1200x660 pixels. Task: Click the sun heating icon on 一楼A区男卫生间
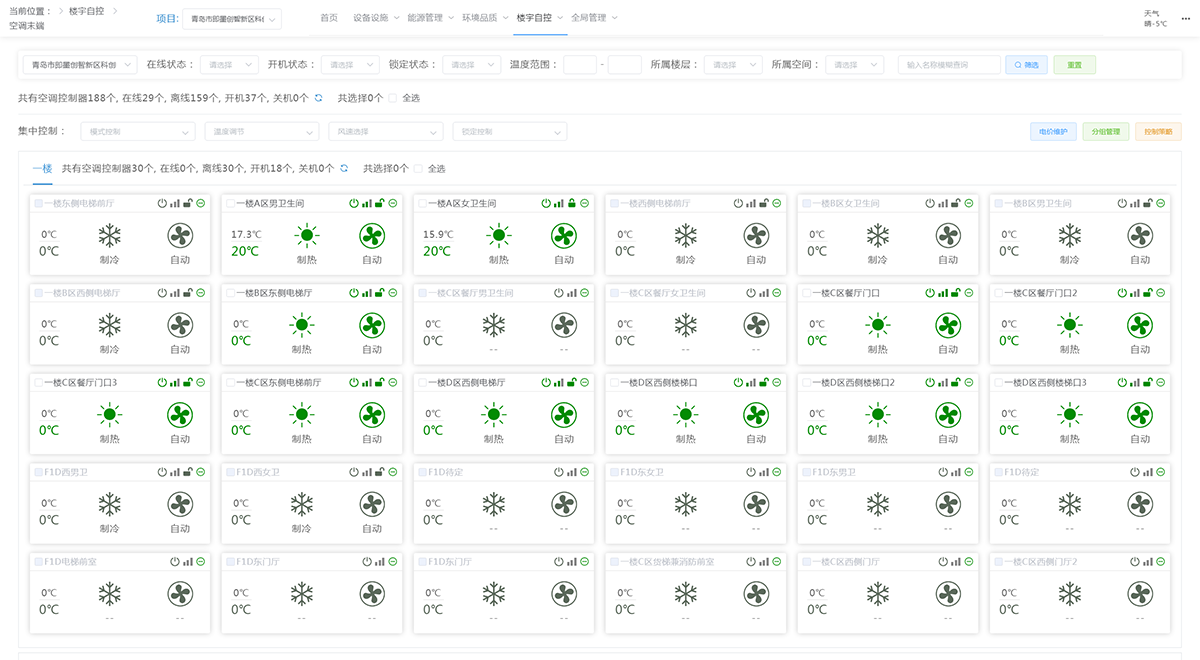(x=308, y=236)
